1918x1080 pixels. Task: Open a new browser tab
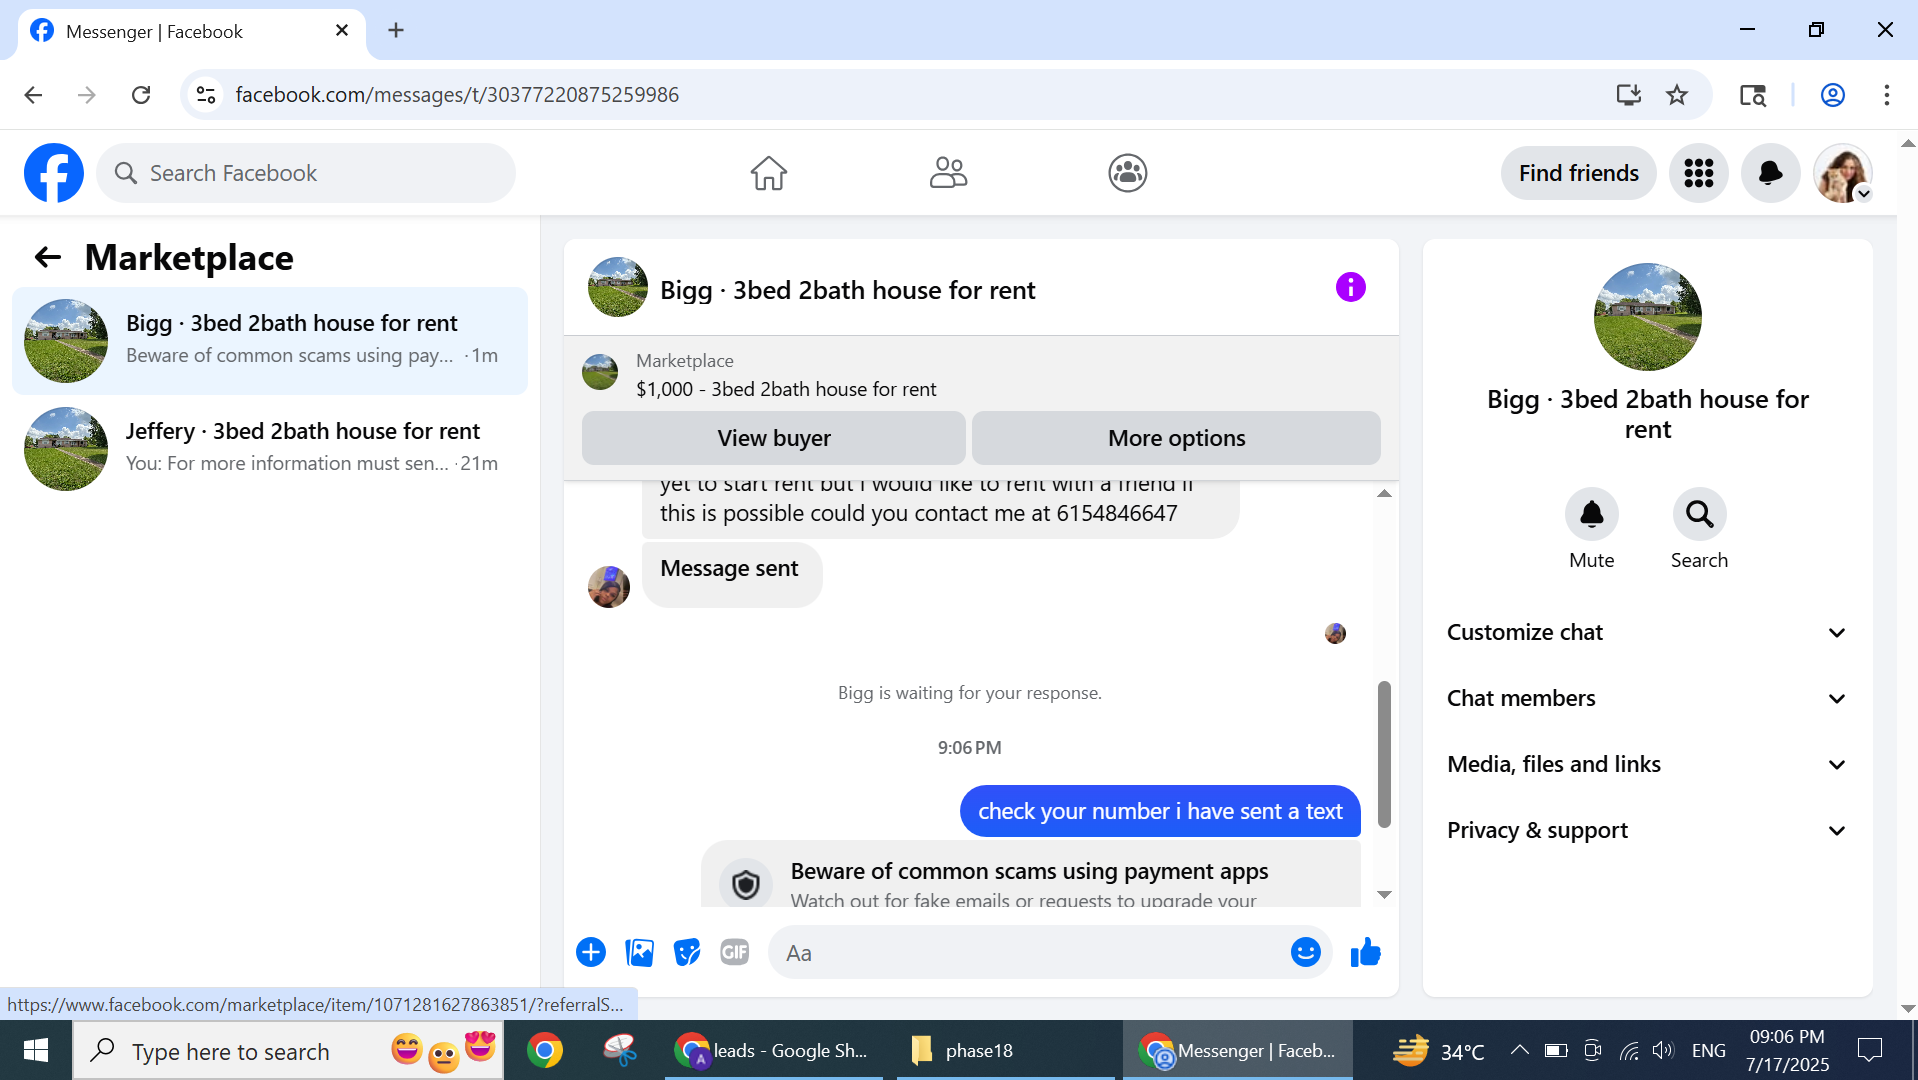pyautogui.click(x=396, y=31)
